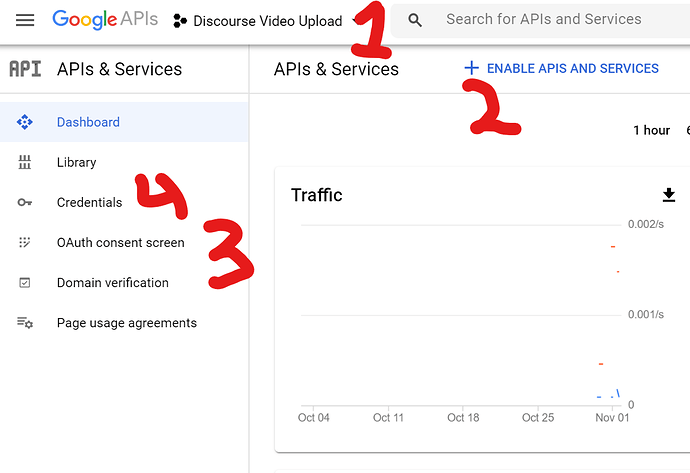The height and width of the screenshot is (473, 690).
Task: Click the Oct 04 axis label
Action: point(313,418)
